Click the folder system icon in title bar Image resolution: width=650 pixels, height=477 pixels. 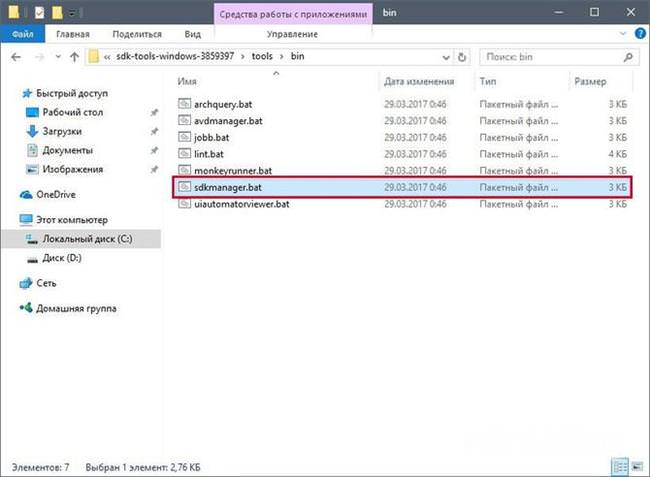14,12
